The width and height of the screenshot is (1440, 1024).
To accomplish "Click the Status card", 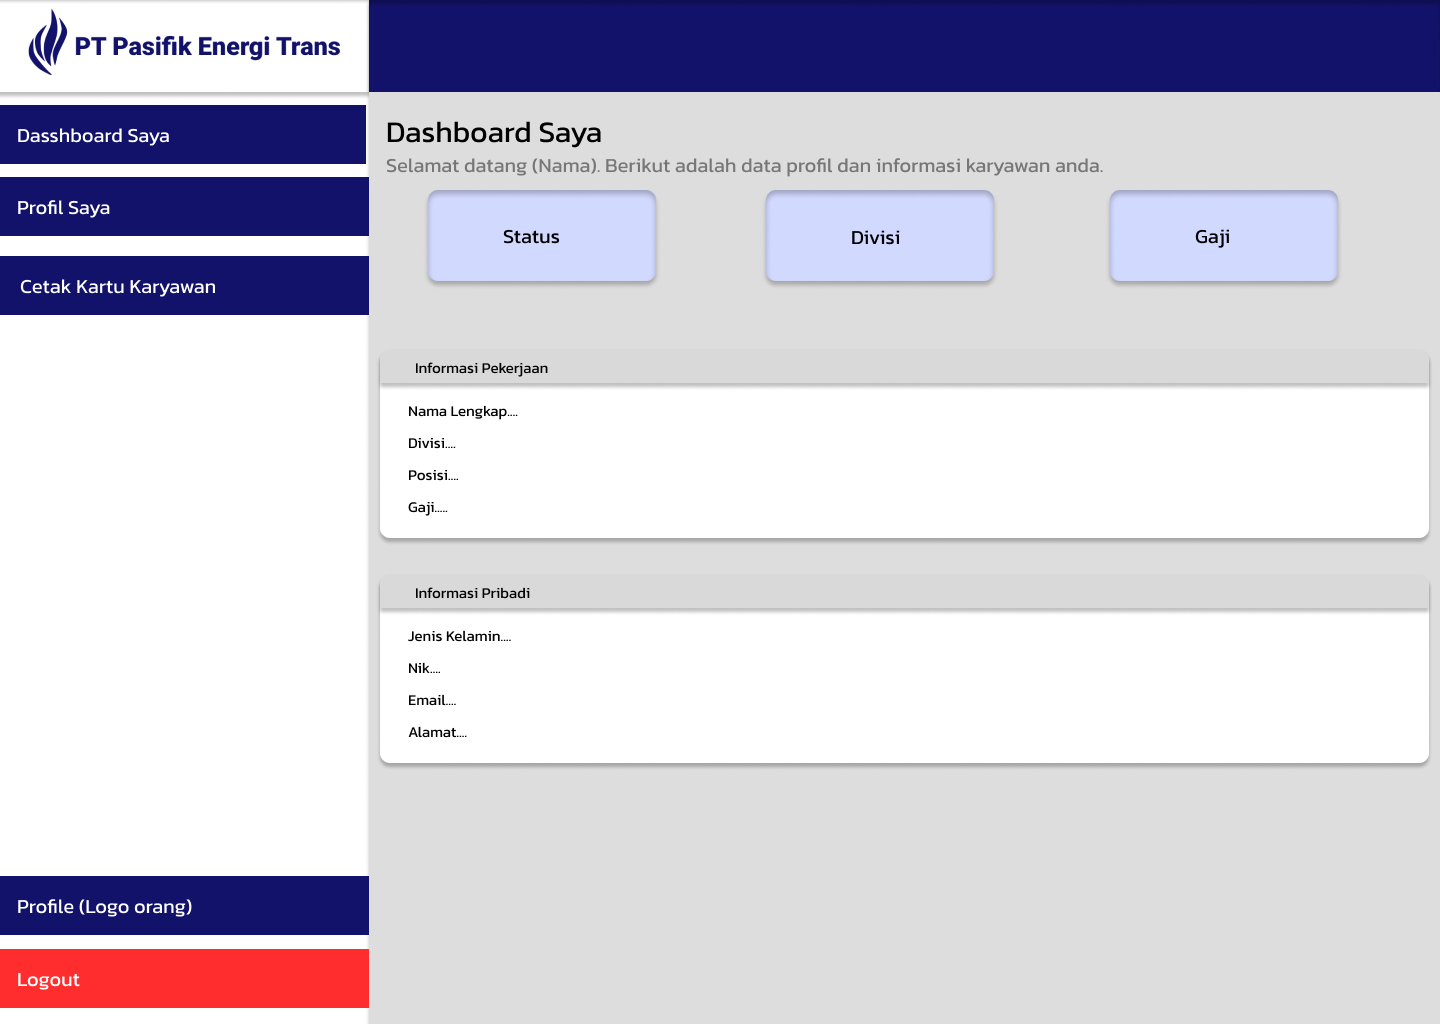I will (542, 236).
